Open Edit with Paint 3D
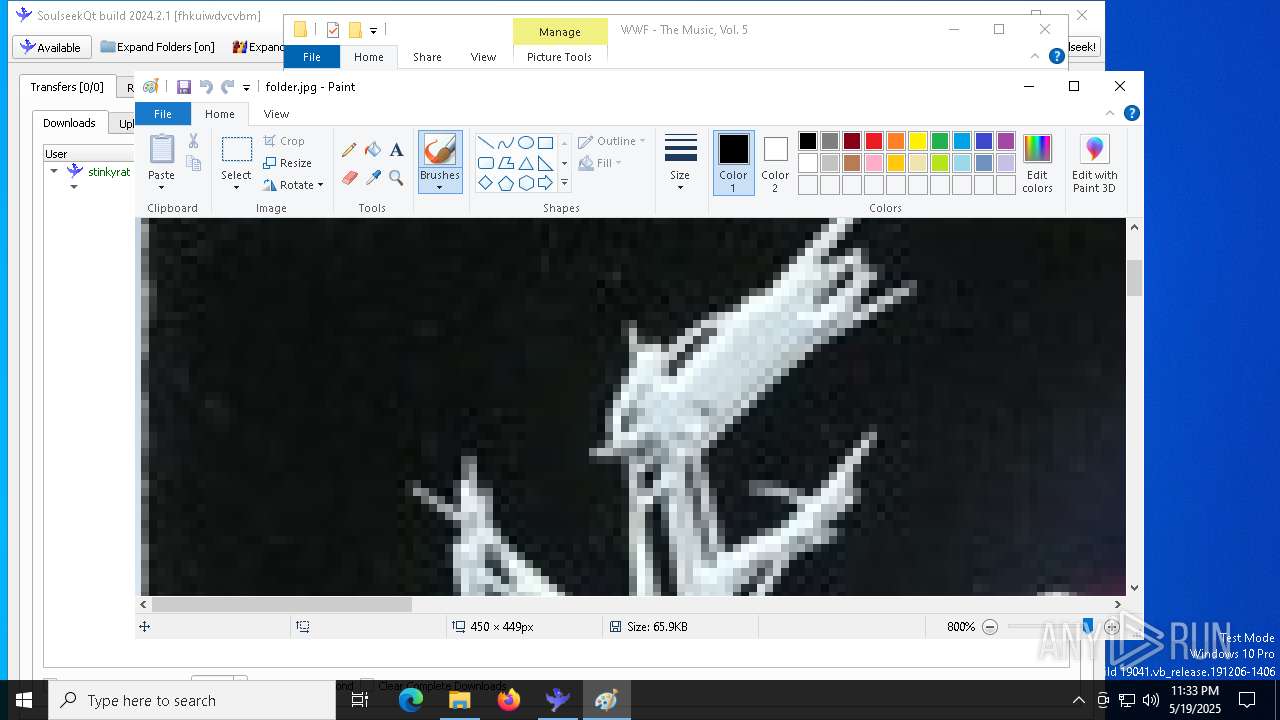The image size is (1280, 720). point(1095,164)
